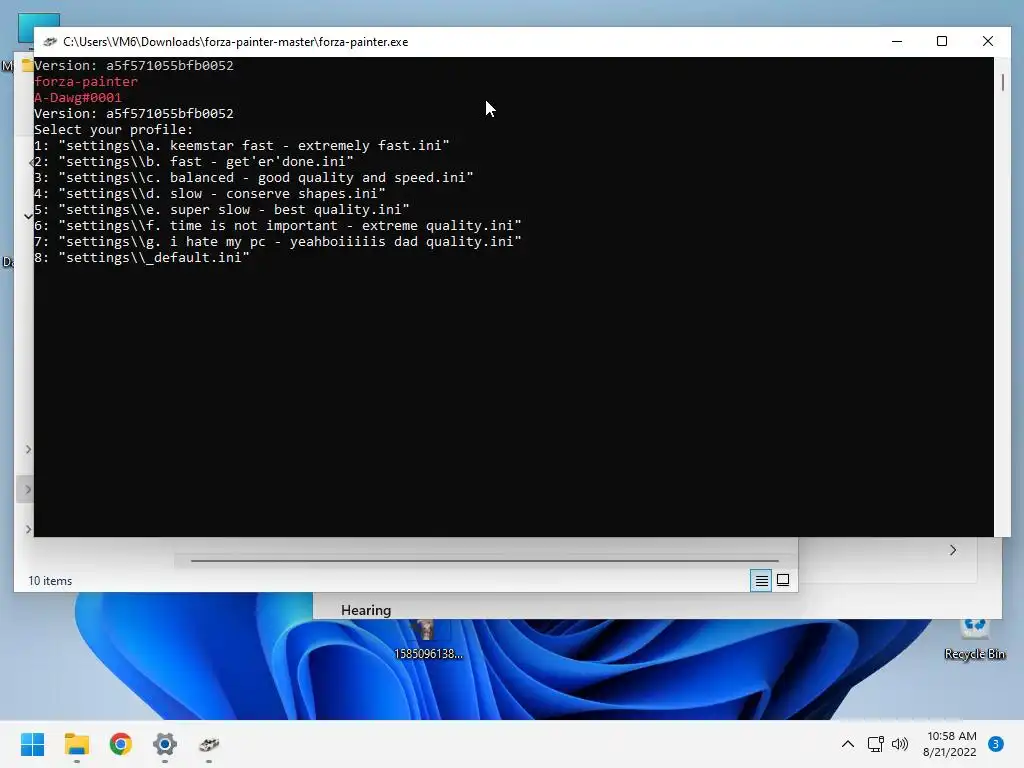Click profile line 'b. fast - get'er'done.ini'
Viewport: 1024px width, 768px height.
tap(194, 161)
